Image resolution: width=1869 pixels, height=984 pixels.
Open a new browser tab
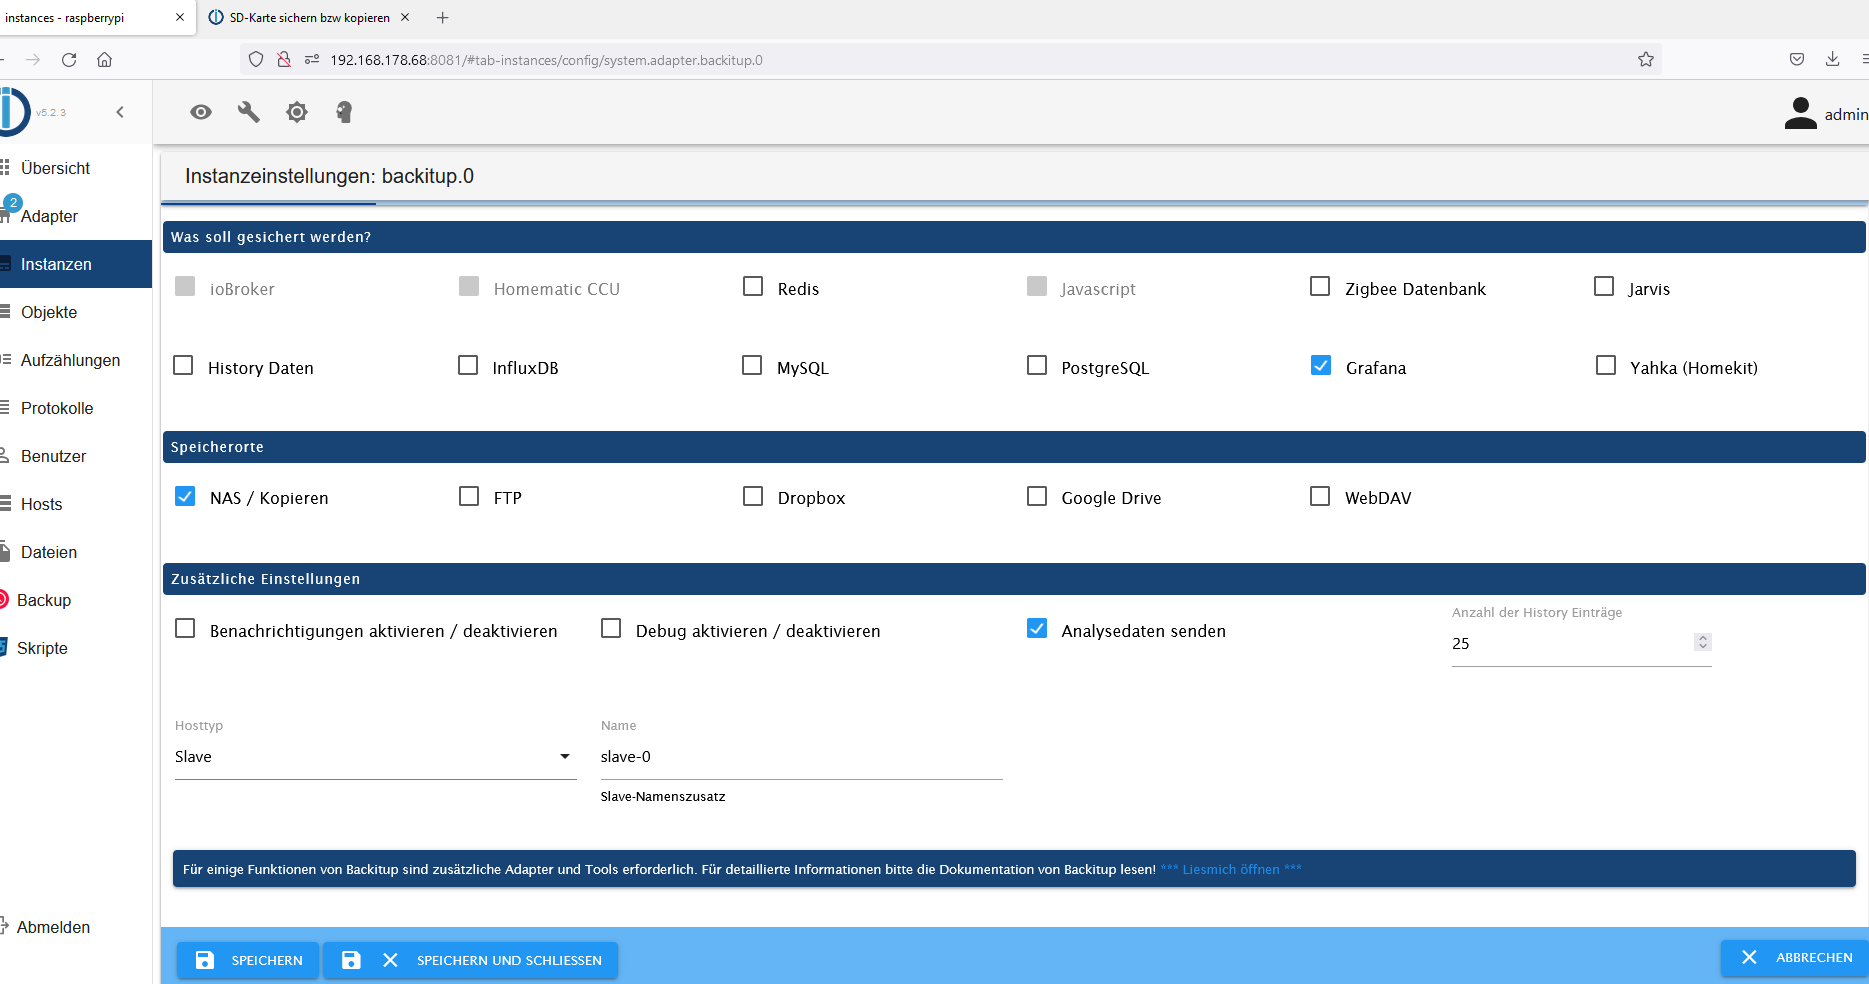tap(443, 18)
